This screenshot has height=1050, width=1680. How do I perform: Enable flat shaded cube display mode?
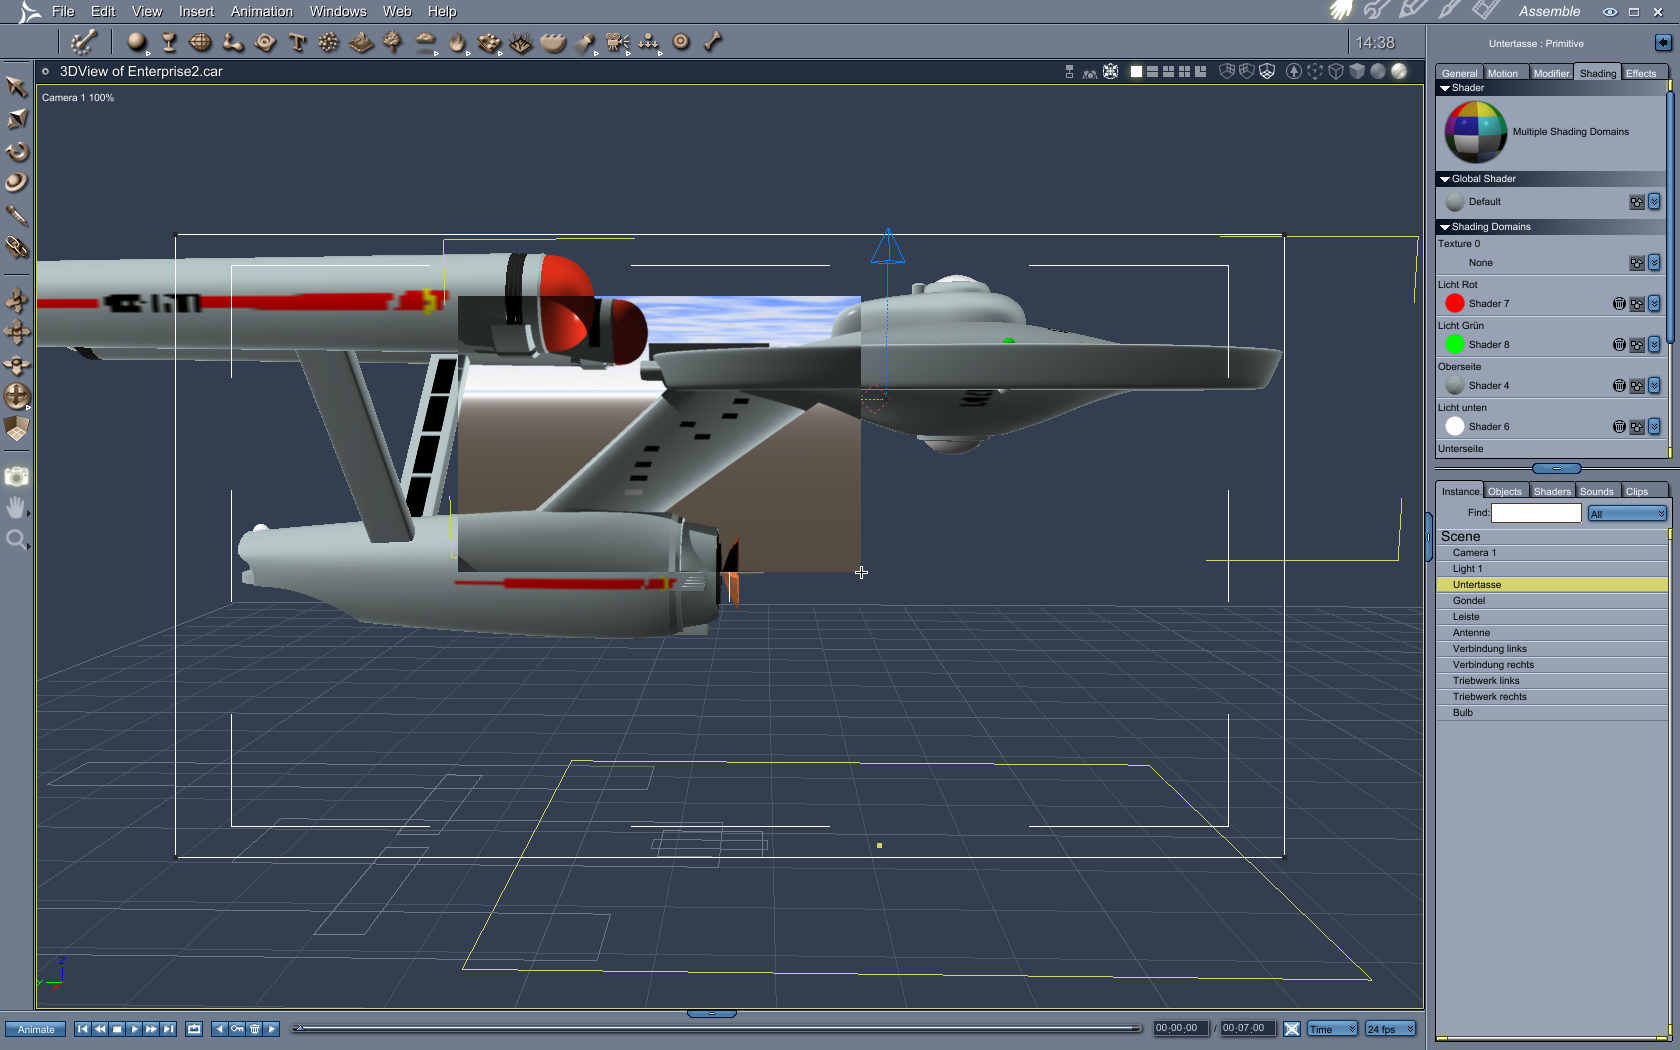click(1357, 71)
